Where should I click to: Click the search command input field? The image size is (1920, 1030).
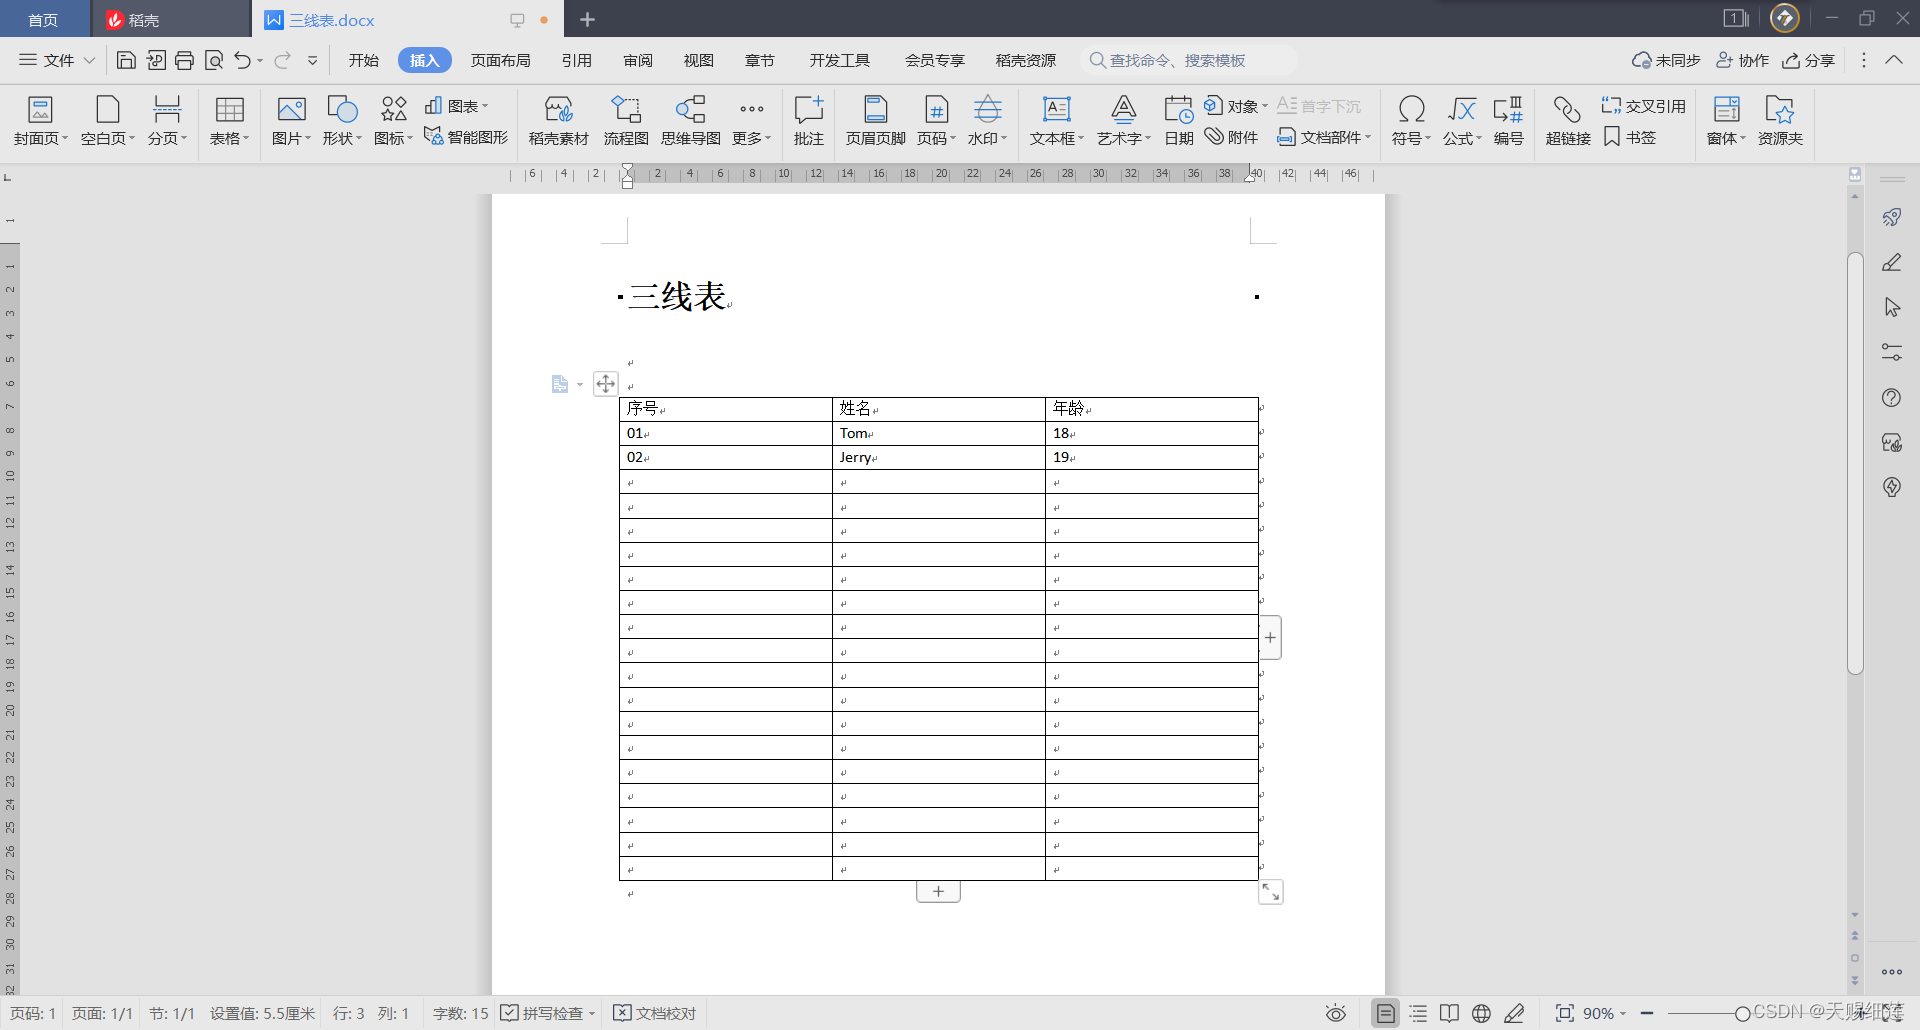(x=1189, y=60)
